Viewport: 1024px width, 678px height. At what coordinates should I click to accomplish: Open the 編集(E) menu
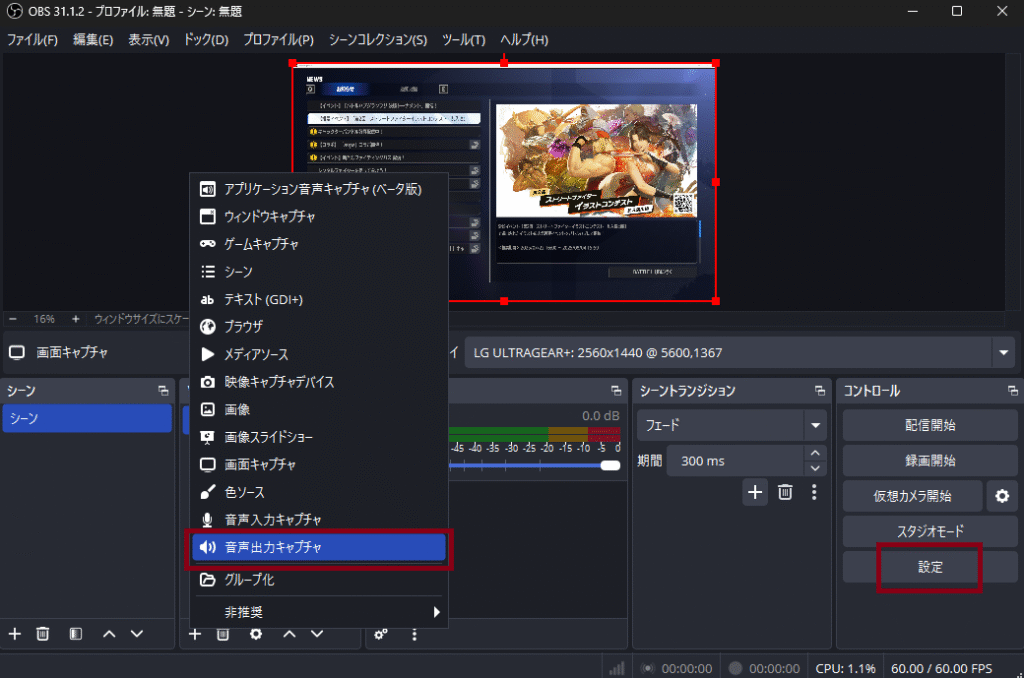click(93, 40)
